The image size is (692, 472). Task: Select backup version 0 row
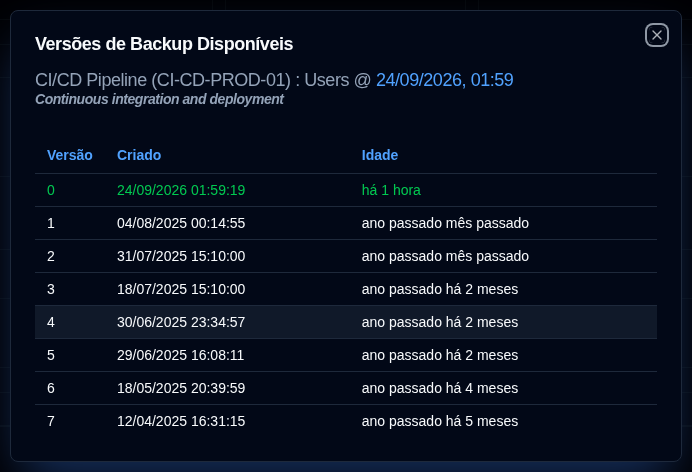tap(346, 190)
